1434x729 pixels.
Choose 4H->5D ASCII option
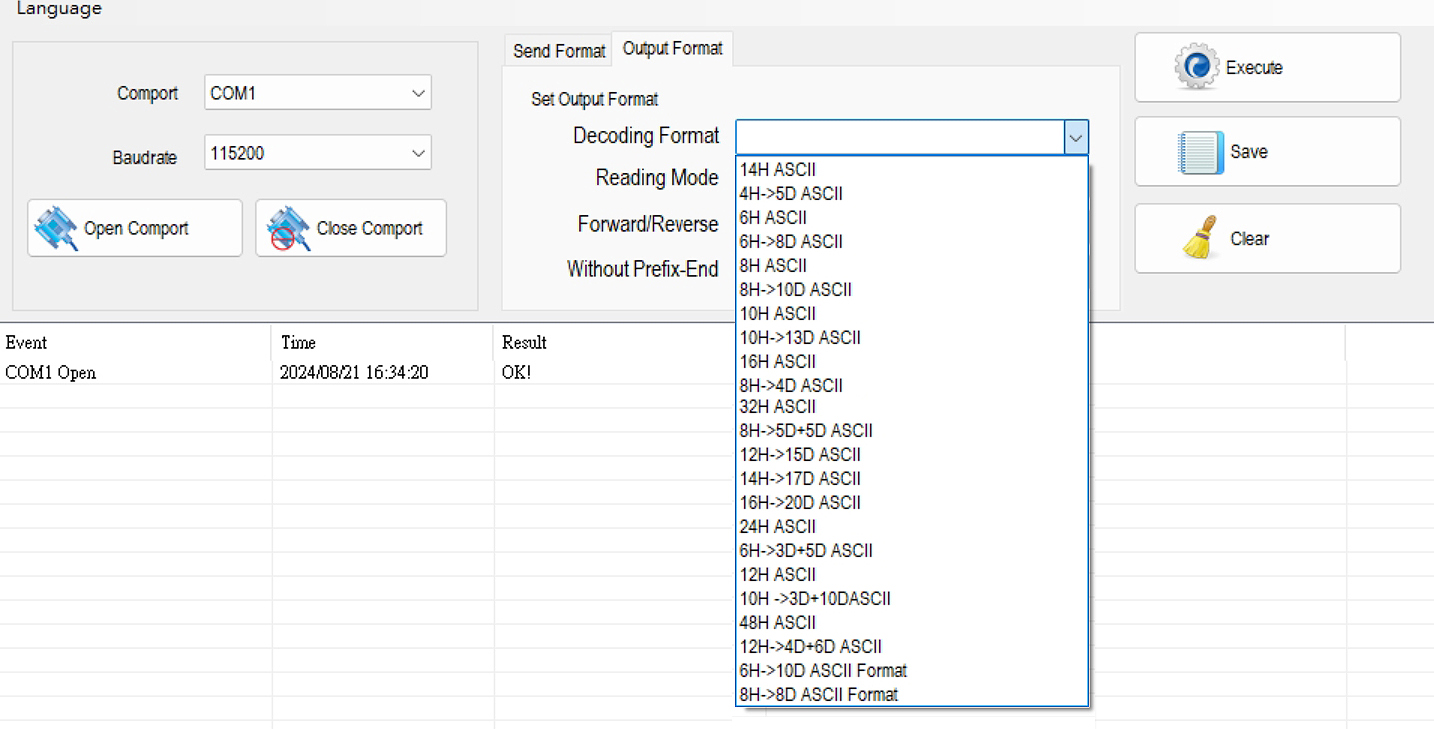click(912, 194)
